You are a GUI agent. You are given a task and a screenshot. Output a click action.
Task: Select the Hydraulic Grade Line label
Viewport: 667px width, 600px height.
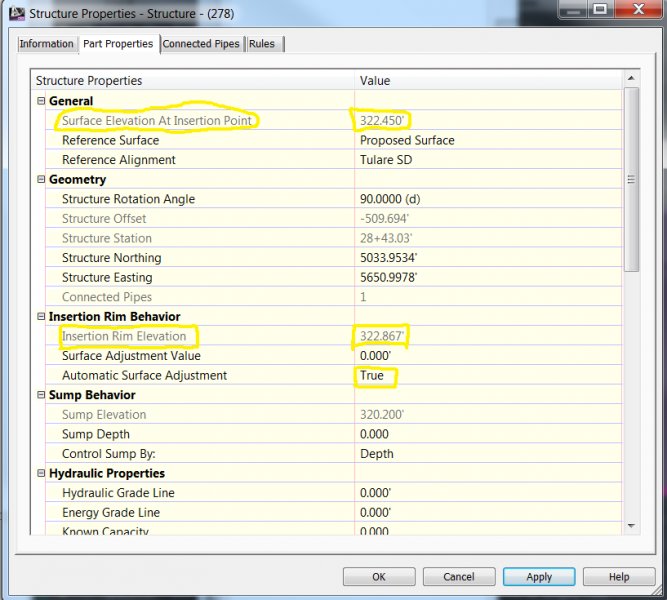(x=118, y=492)
